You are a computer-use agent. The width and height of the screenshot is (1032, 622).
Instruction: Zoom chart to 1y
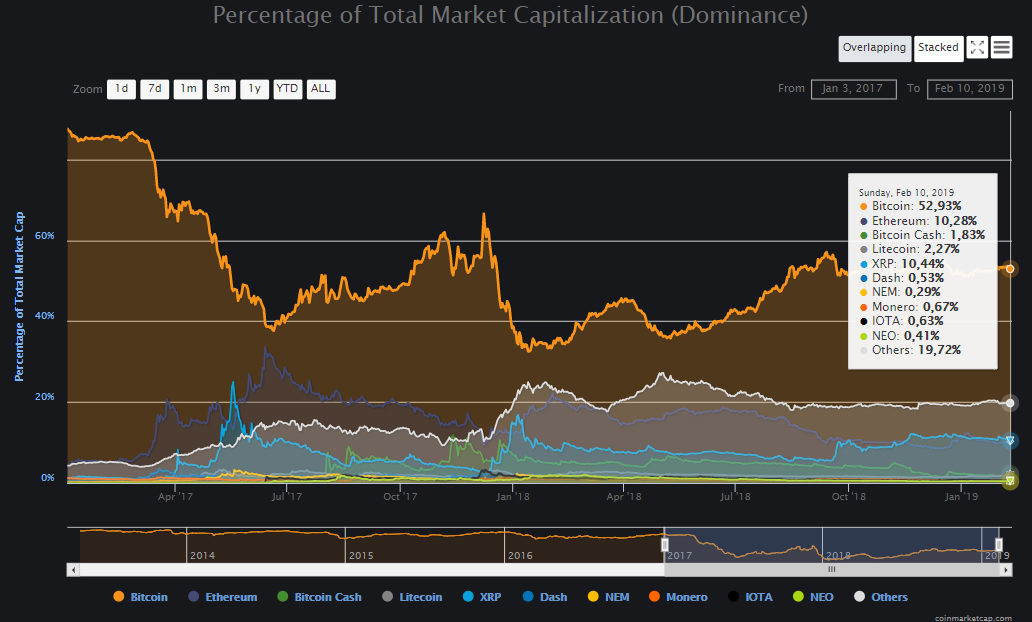point(254,89)
